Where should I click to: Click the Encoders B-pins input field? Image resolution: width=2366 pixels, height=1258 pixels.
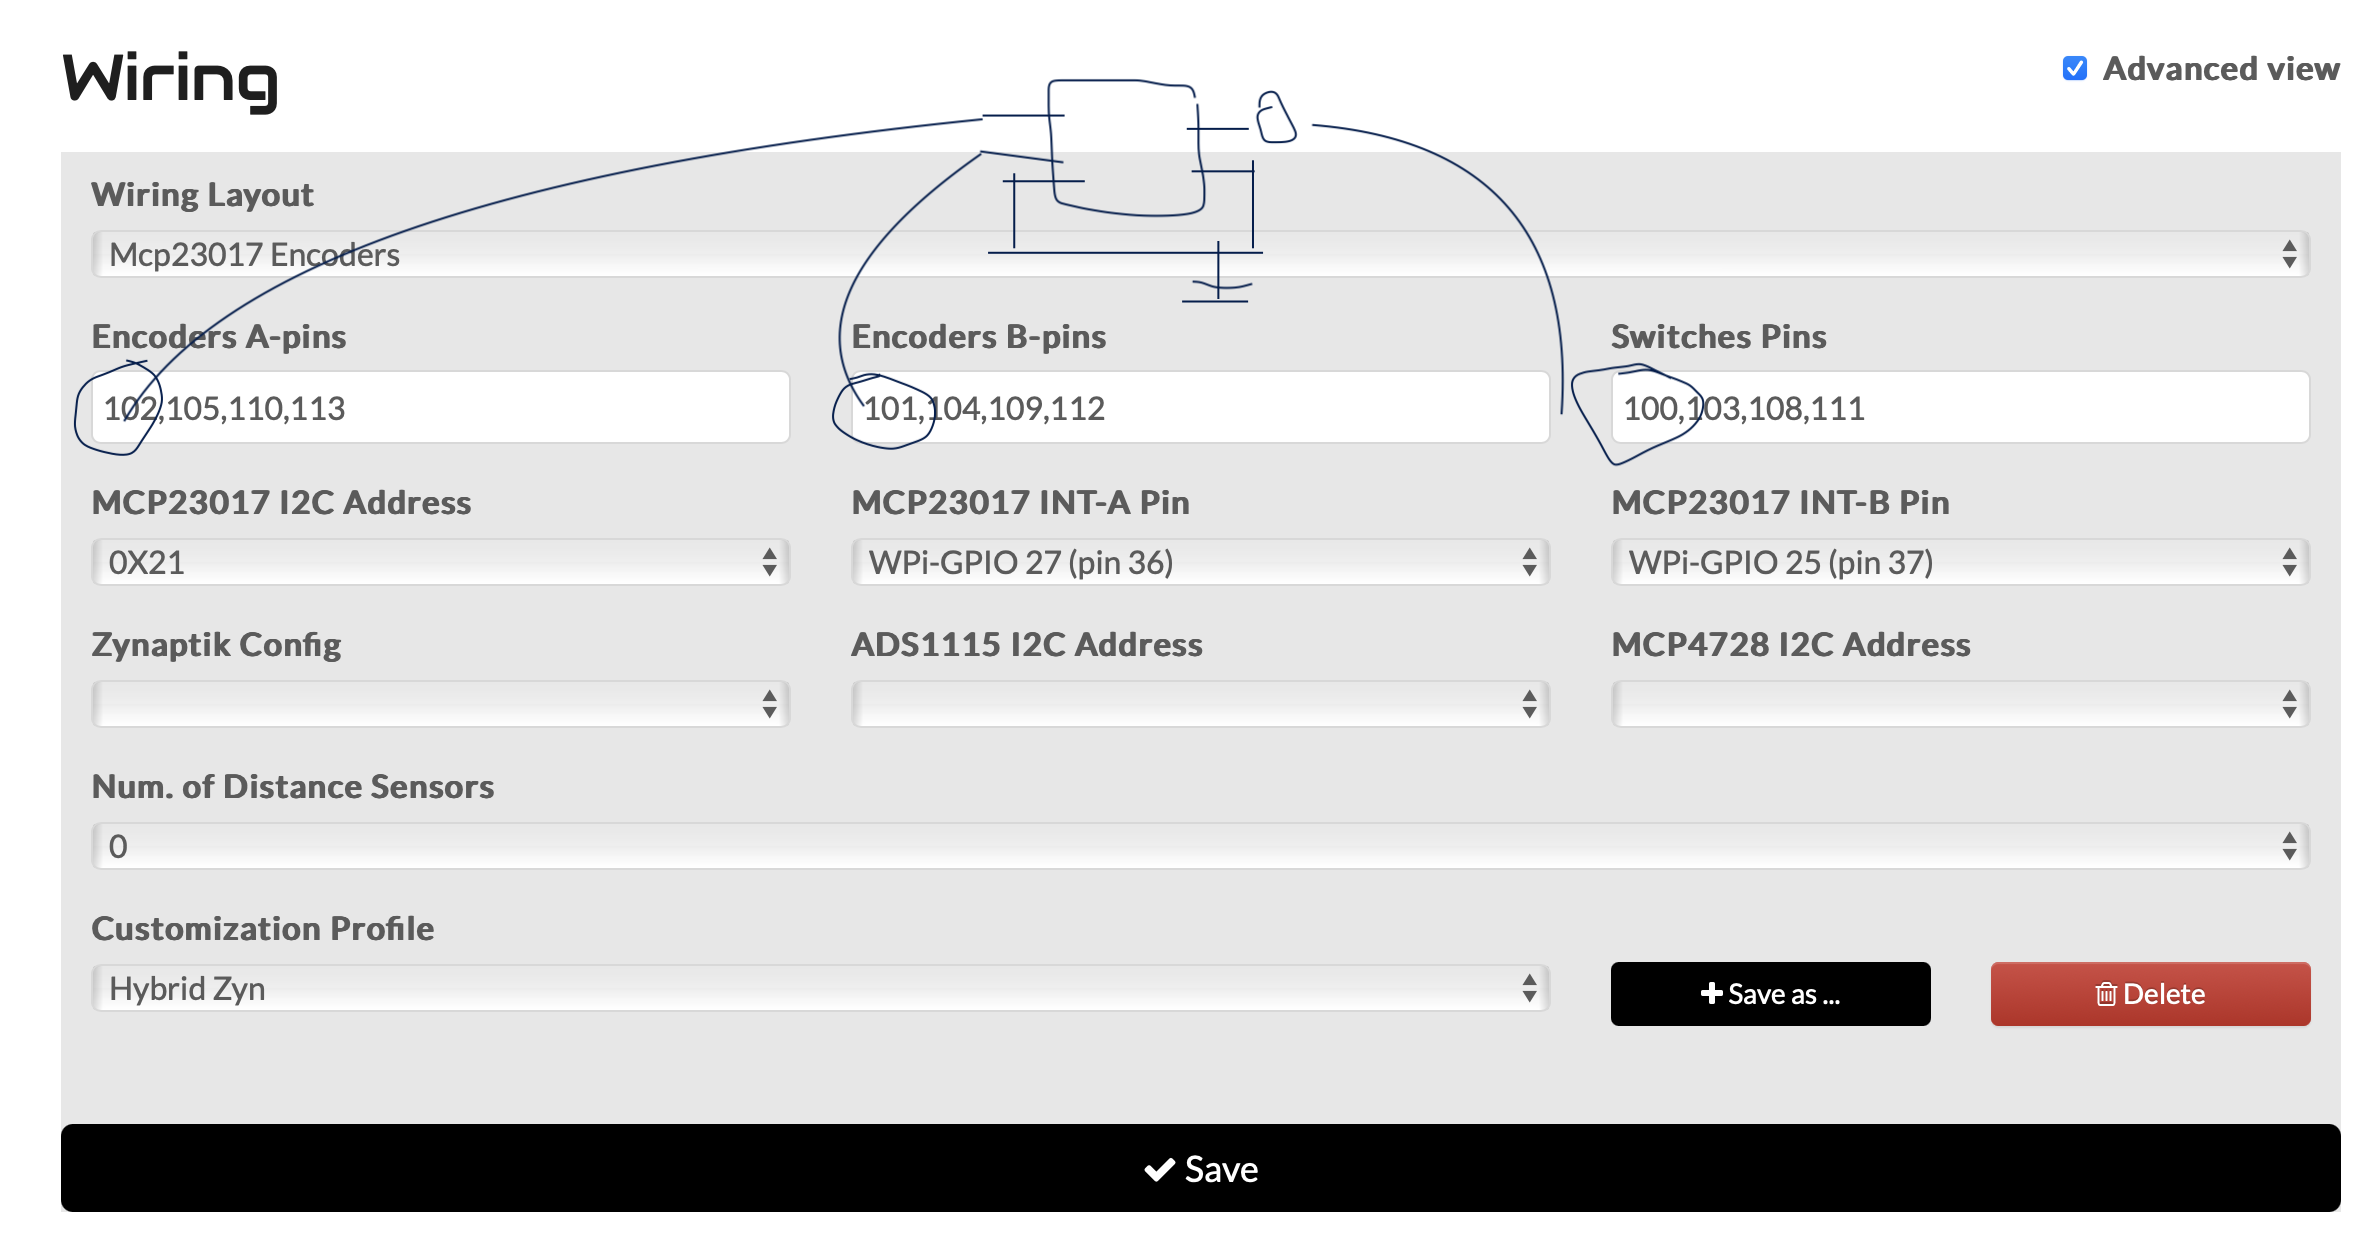pyautogui.click(x=1200, y=407)
